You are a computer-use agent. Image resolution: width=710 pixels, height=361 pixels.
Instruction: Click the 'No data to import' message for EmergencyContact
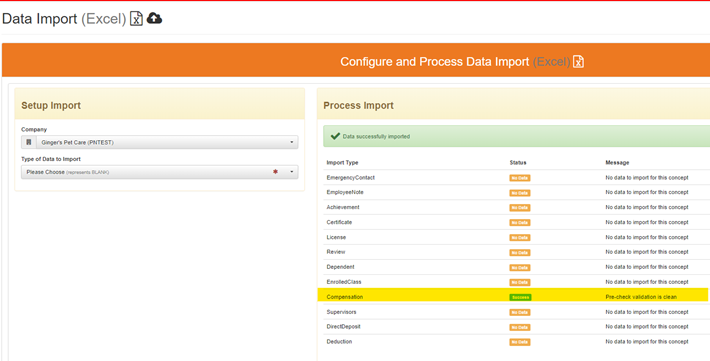tap(647, 178)
